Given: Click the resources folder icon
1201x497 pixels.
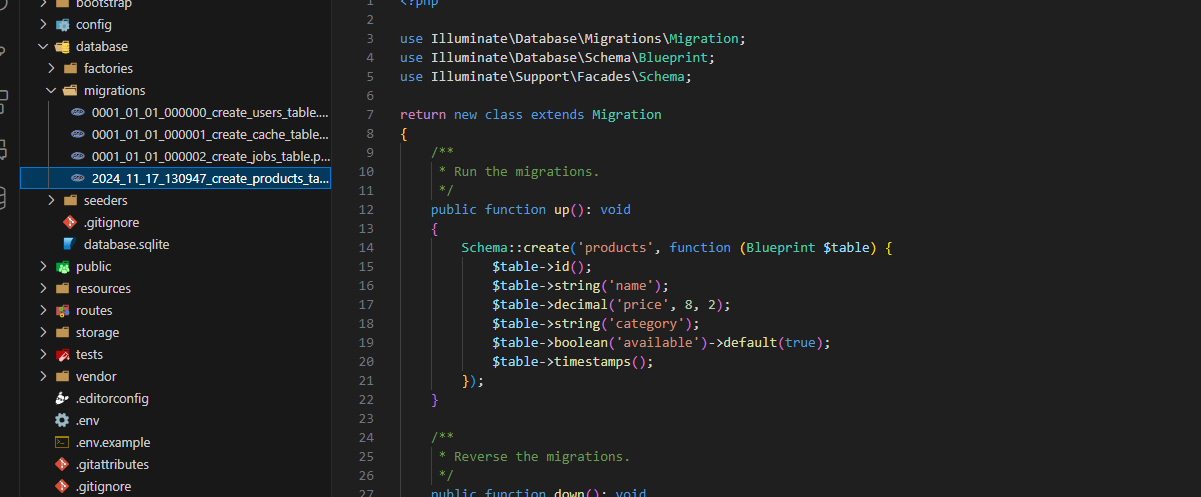Looking at the screenshot, I should click(62, 288).
